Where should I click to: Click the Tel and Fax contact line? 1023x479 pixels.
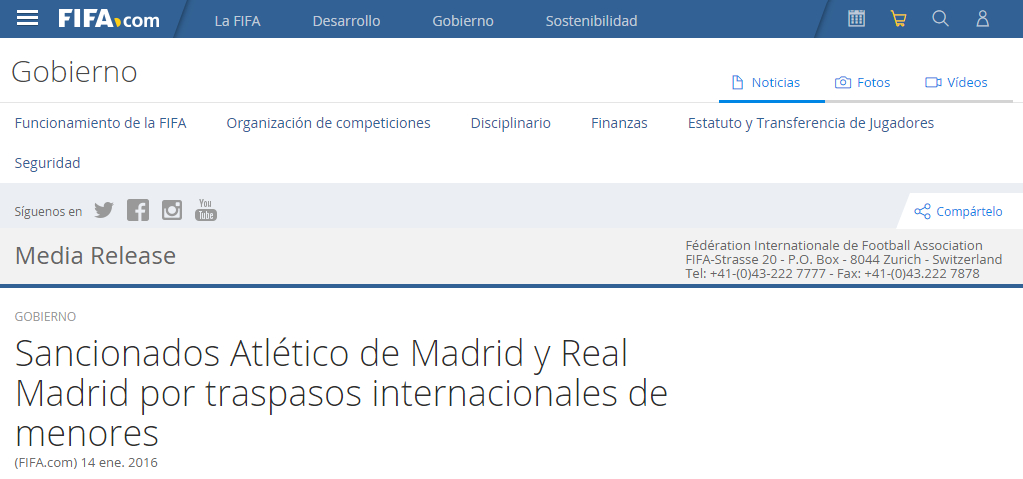point(832,273)
